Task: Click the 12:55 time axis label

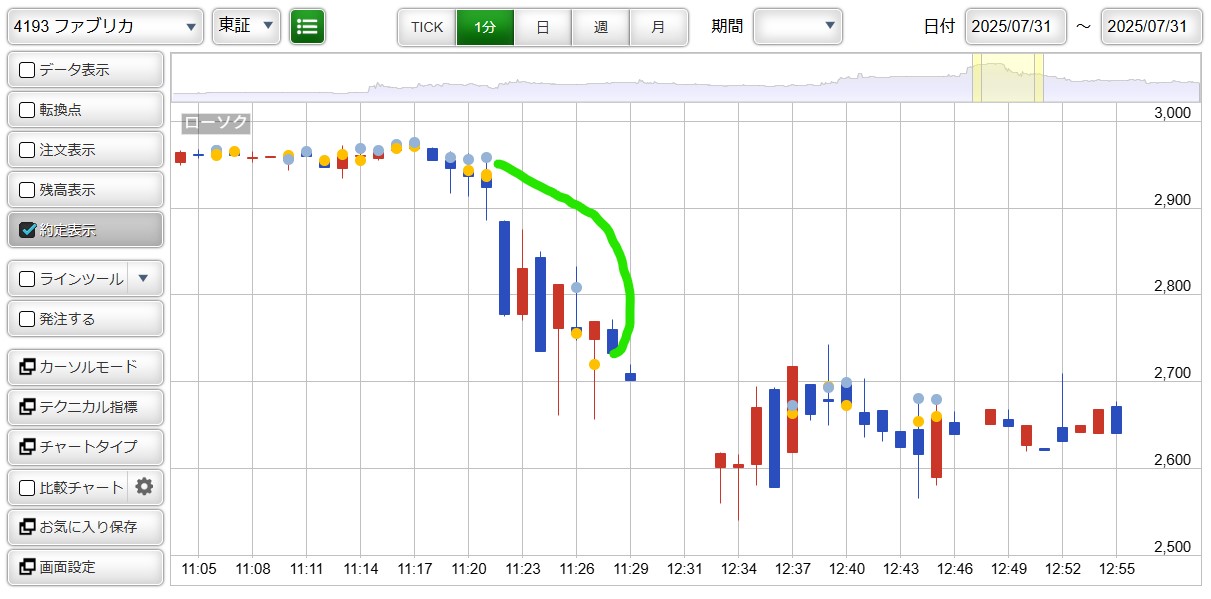Action: [x=1116, y=568]
